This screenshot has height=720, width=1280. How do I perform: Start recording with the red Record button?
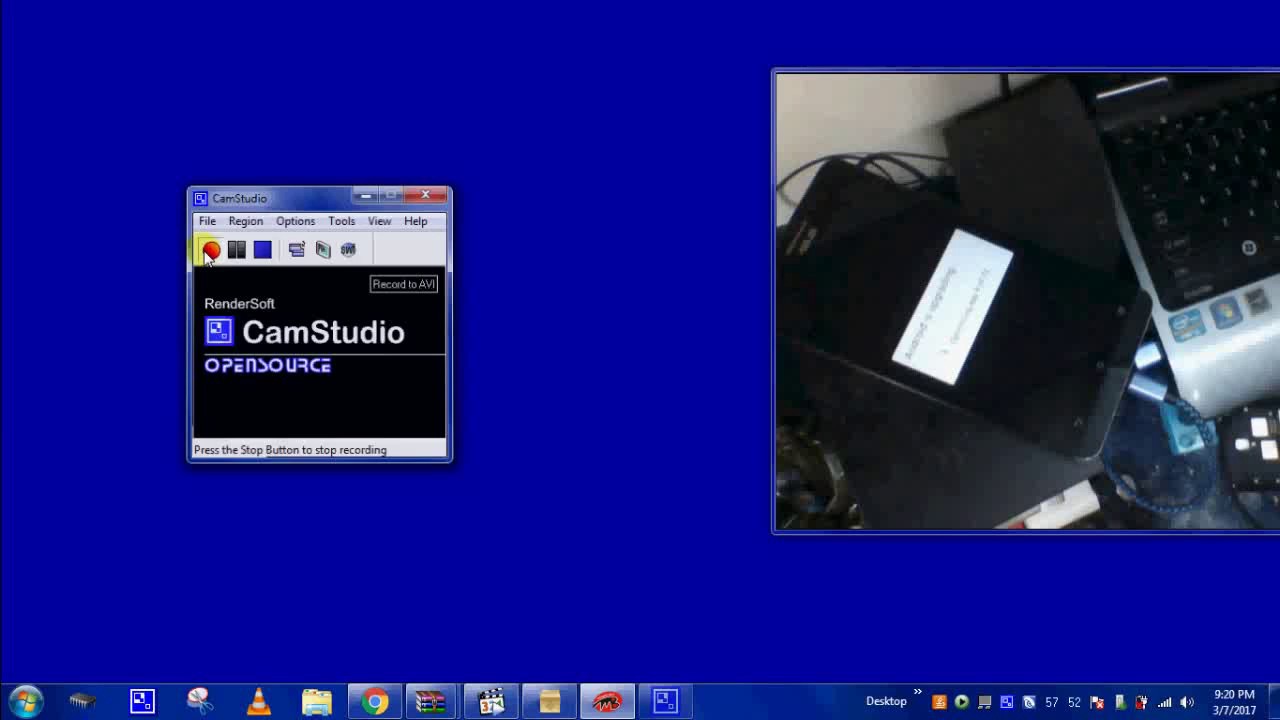pyautogui.click(x=211, y=249)
